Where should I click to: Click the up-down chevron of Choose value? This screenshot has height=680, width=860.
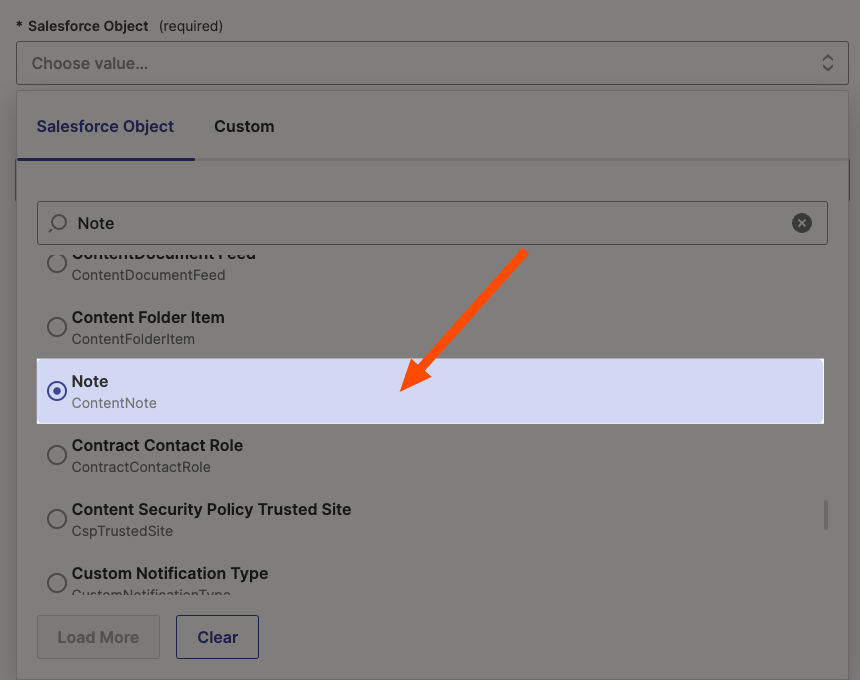pyautogui.click(x=828, y=63)
